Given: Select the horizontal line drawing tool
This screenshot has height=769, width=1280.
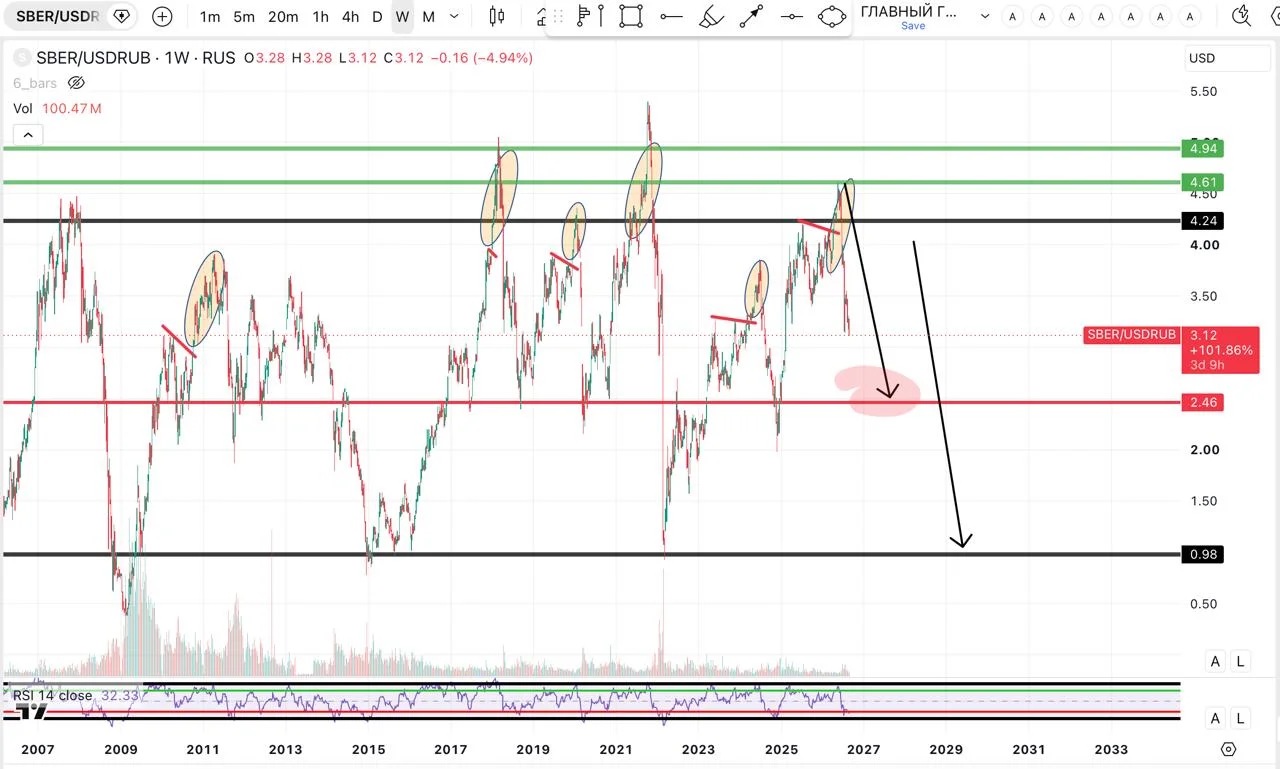Looking at the screenshot, I should [x=671, y=16].
